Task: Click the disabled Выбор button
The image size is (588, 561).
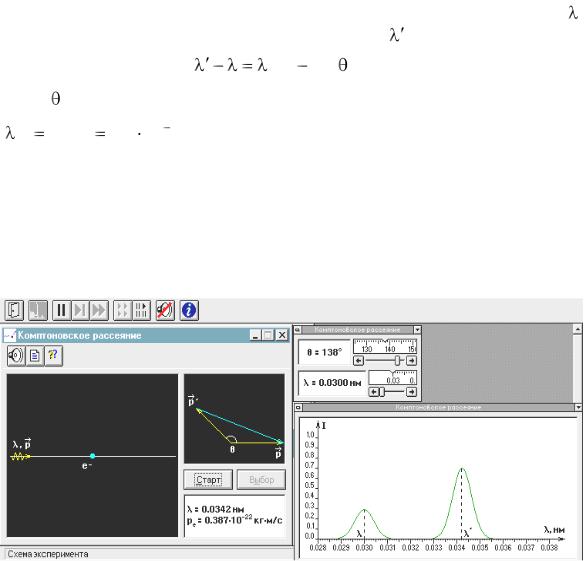Action: click(x=261, y=480)
